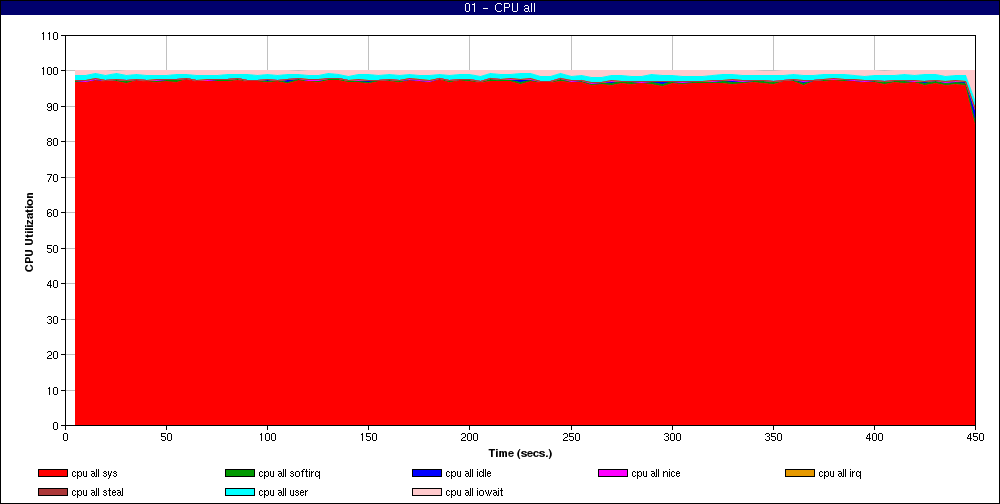Screen dimensions: 1000x504
Task: Click the magenta 'cpu all nice' legend swatch
Action: [x=613, y=473]
